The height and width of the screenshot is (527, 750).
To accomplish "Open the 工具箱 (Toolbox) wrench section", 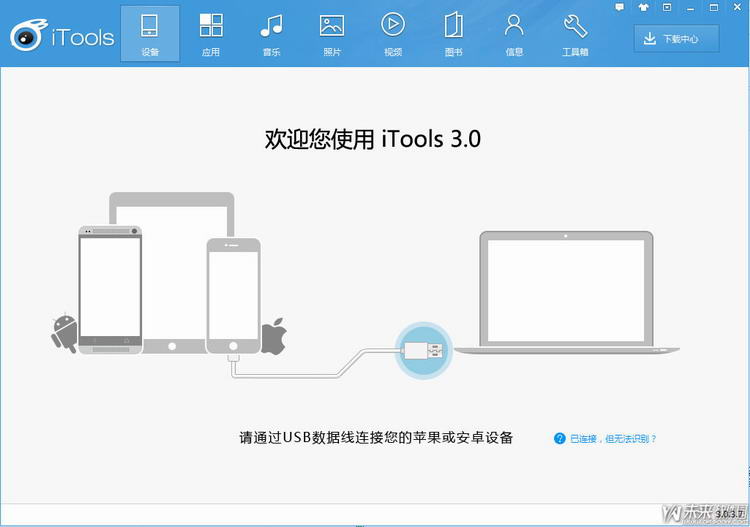I will (575, 34).
